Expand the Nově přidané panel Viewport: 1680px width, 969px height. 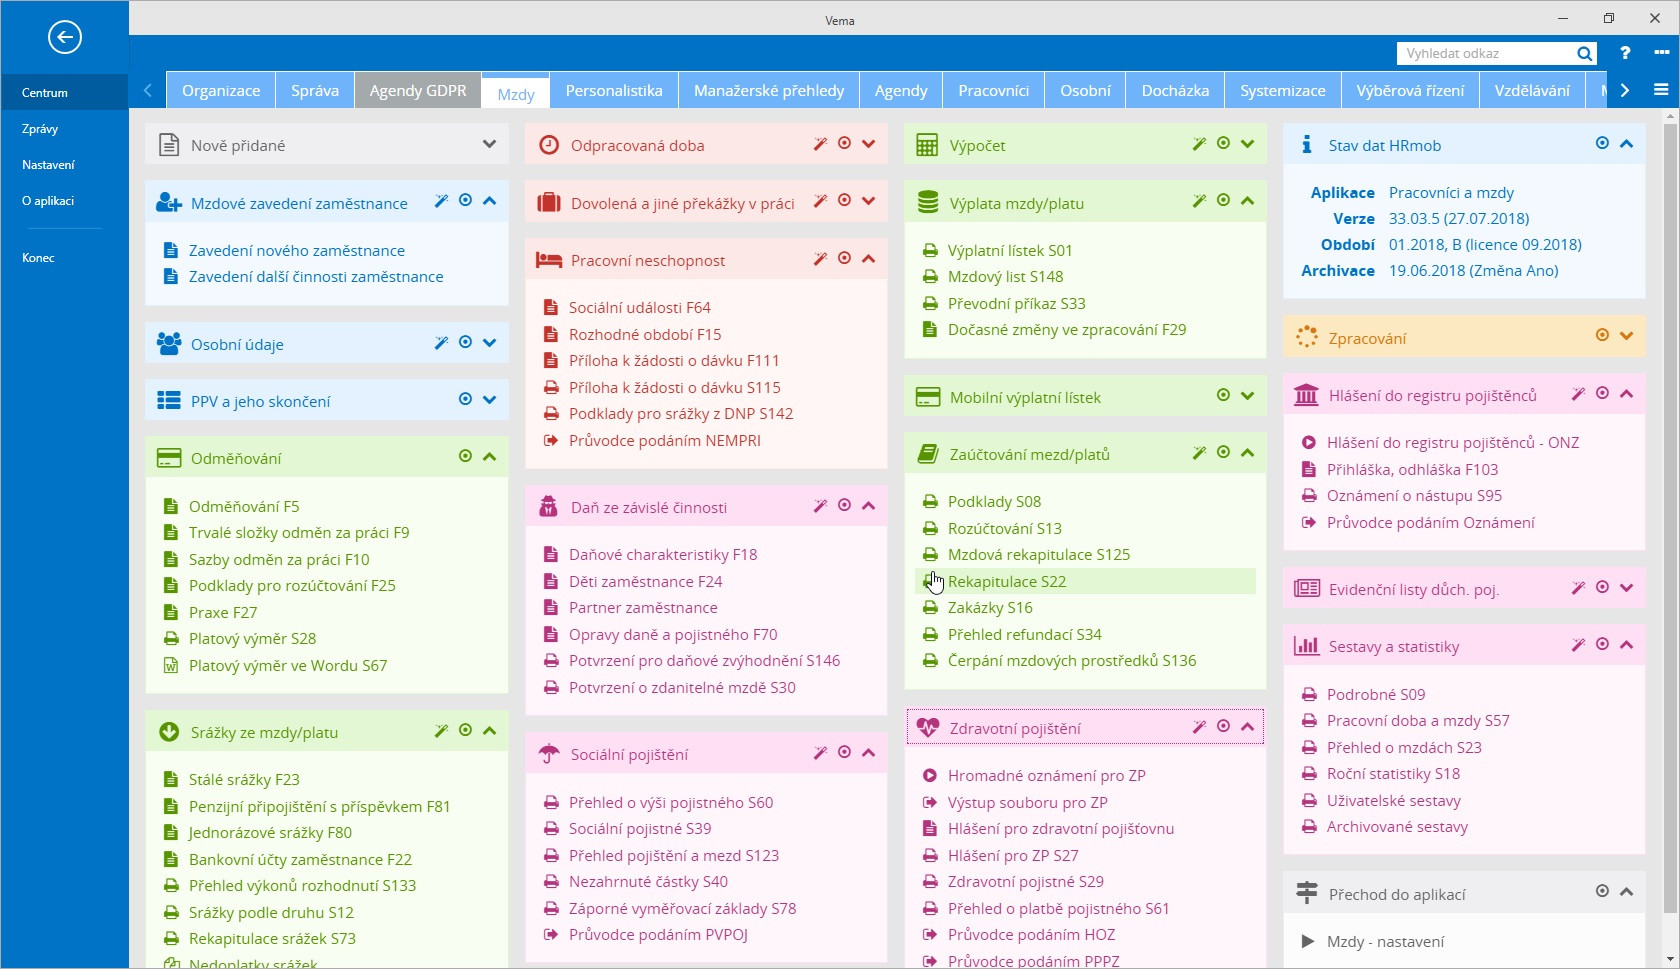[489, 145]
